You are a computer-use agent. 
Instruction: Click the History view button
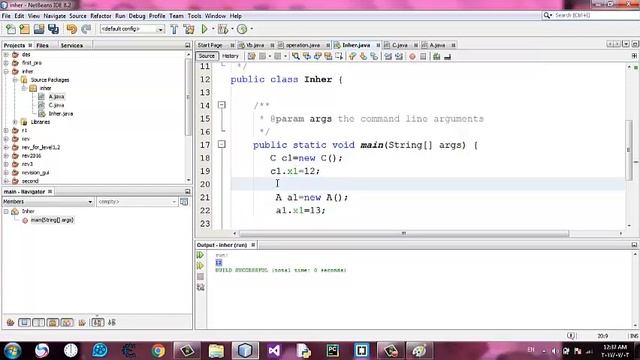click(230, 56)
